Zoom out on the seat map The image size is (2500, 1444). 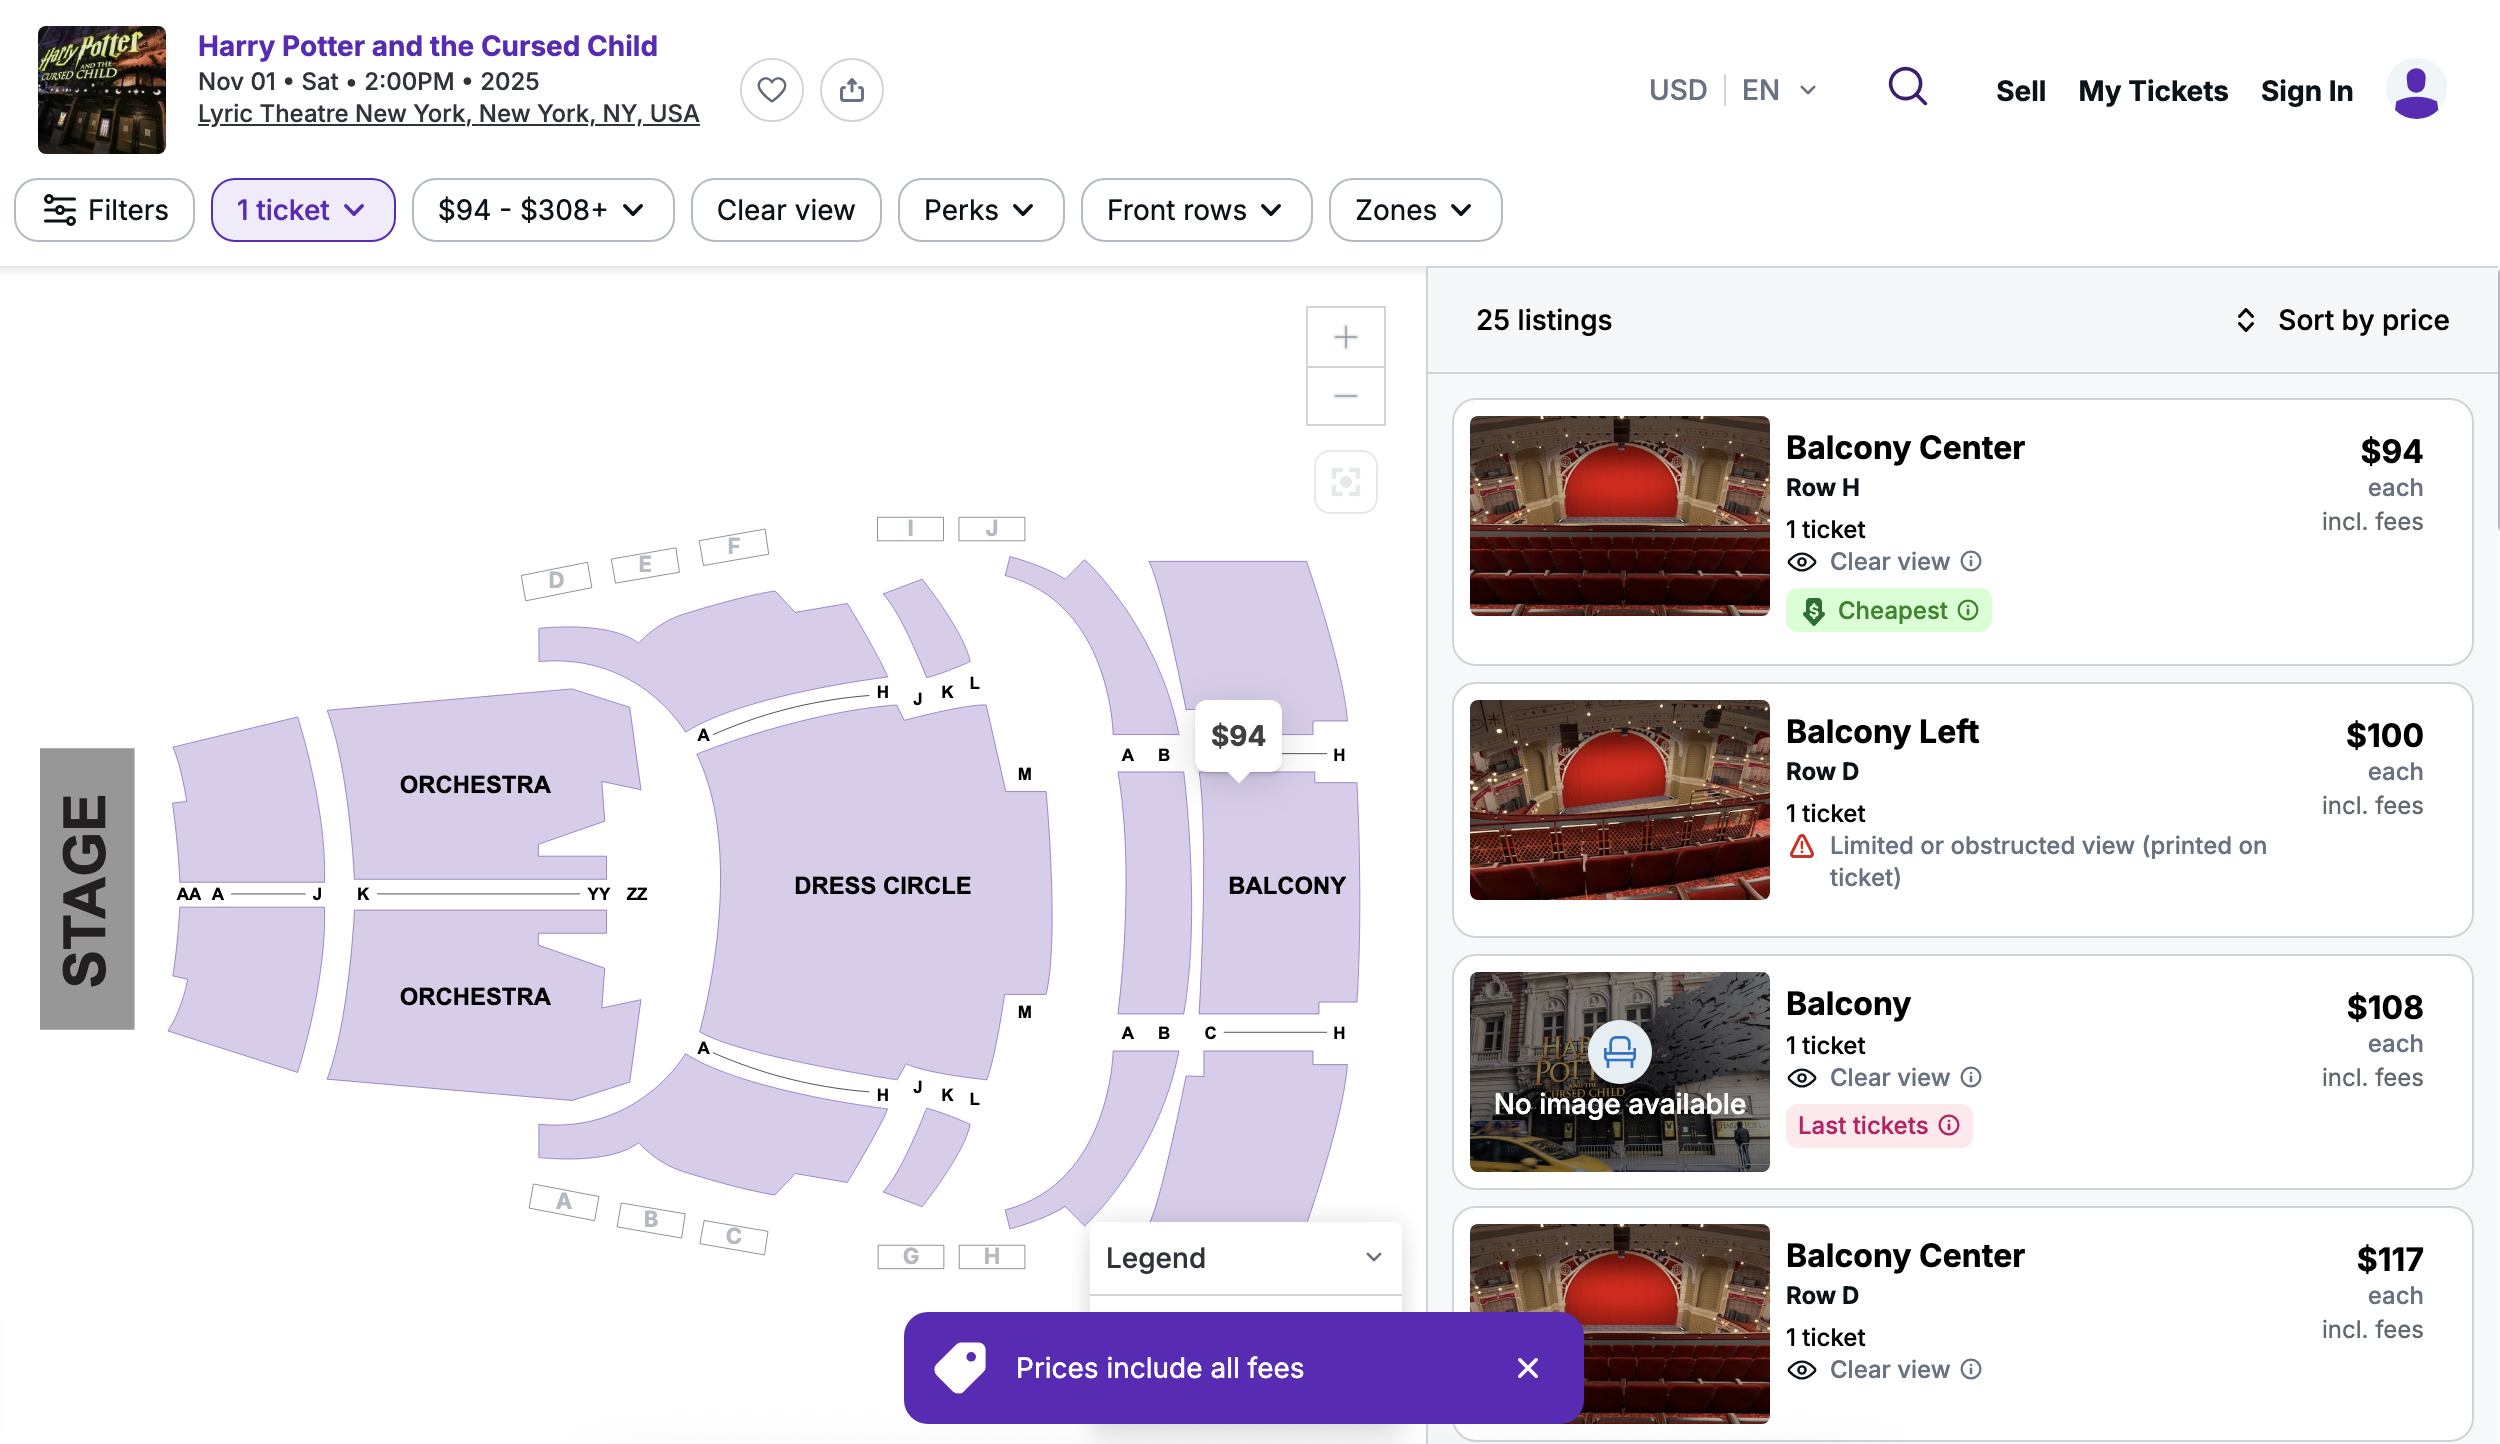pyautogui.click(x=1346, y=396)
